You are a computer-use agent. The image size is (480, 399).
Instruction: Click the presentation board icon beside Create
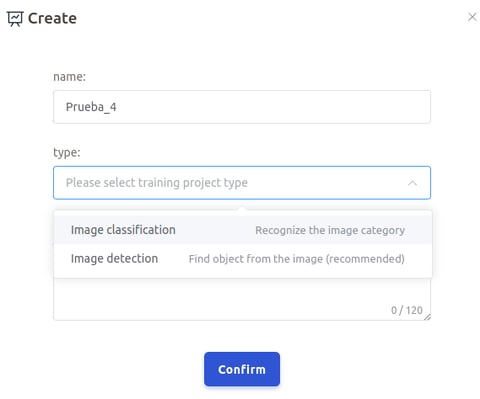tap(15, 19)
